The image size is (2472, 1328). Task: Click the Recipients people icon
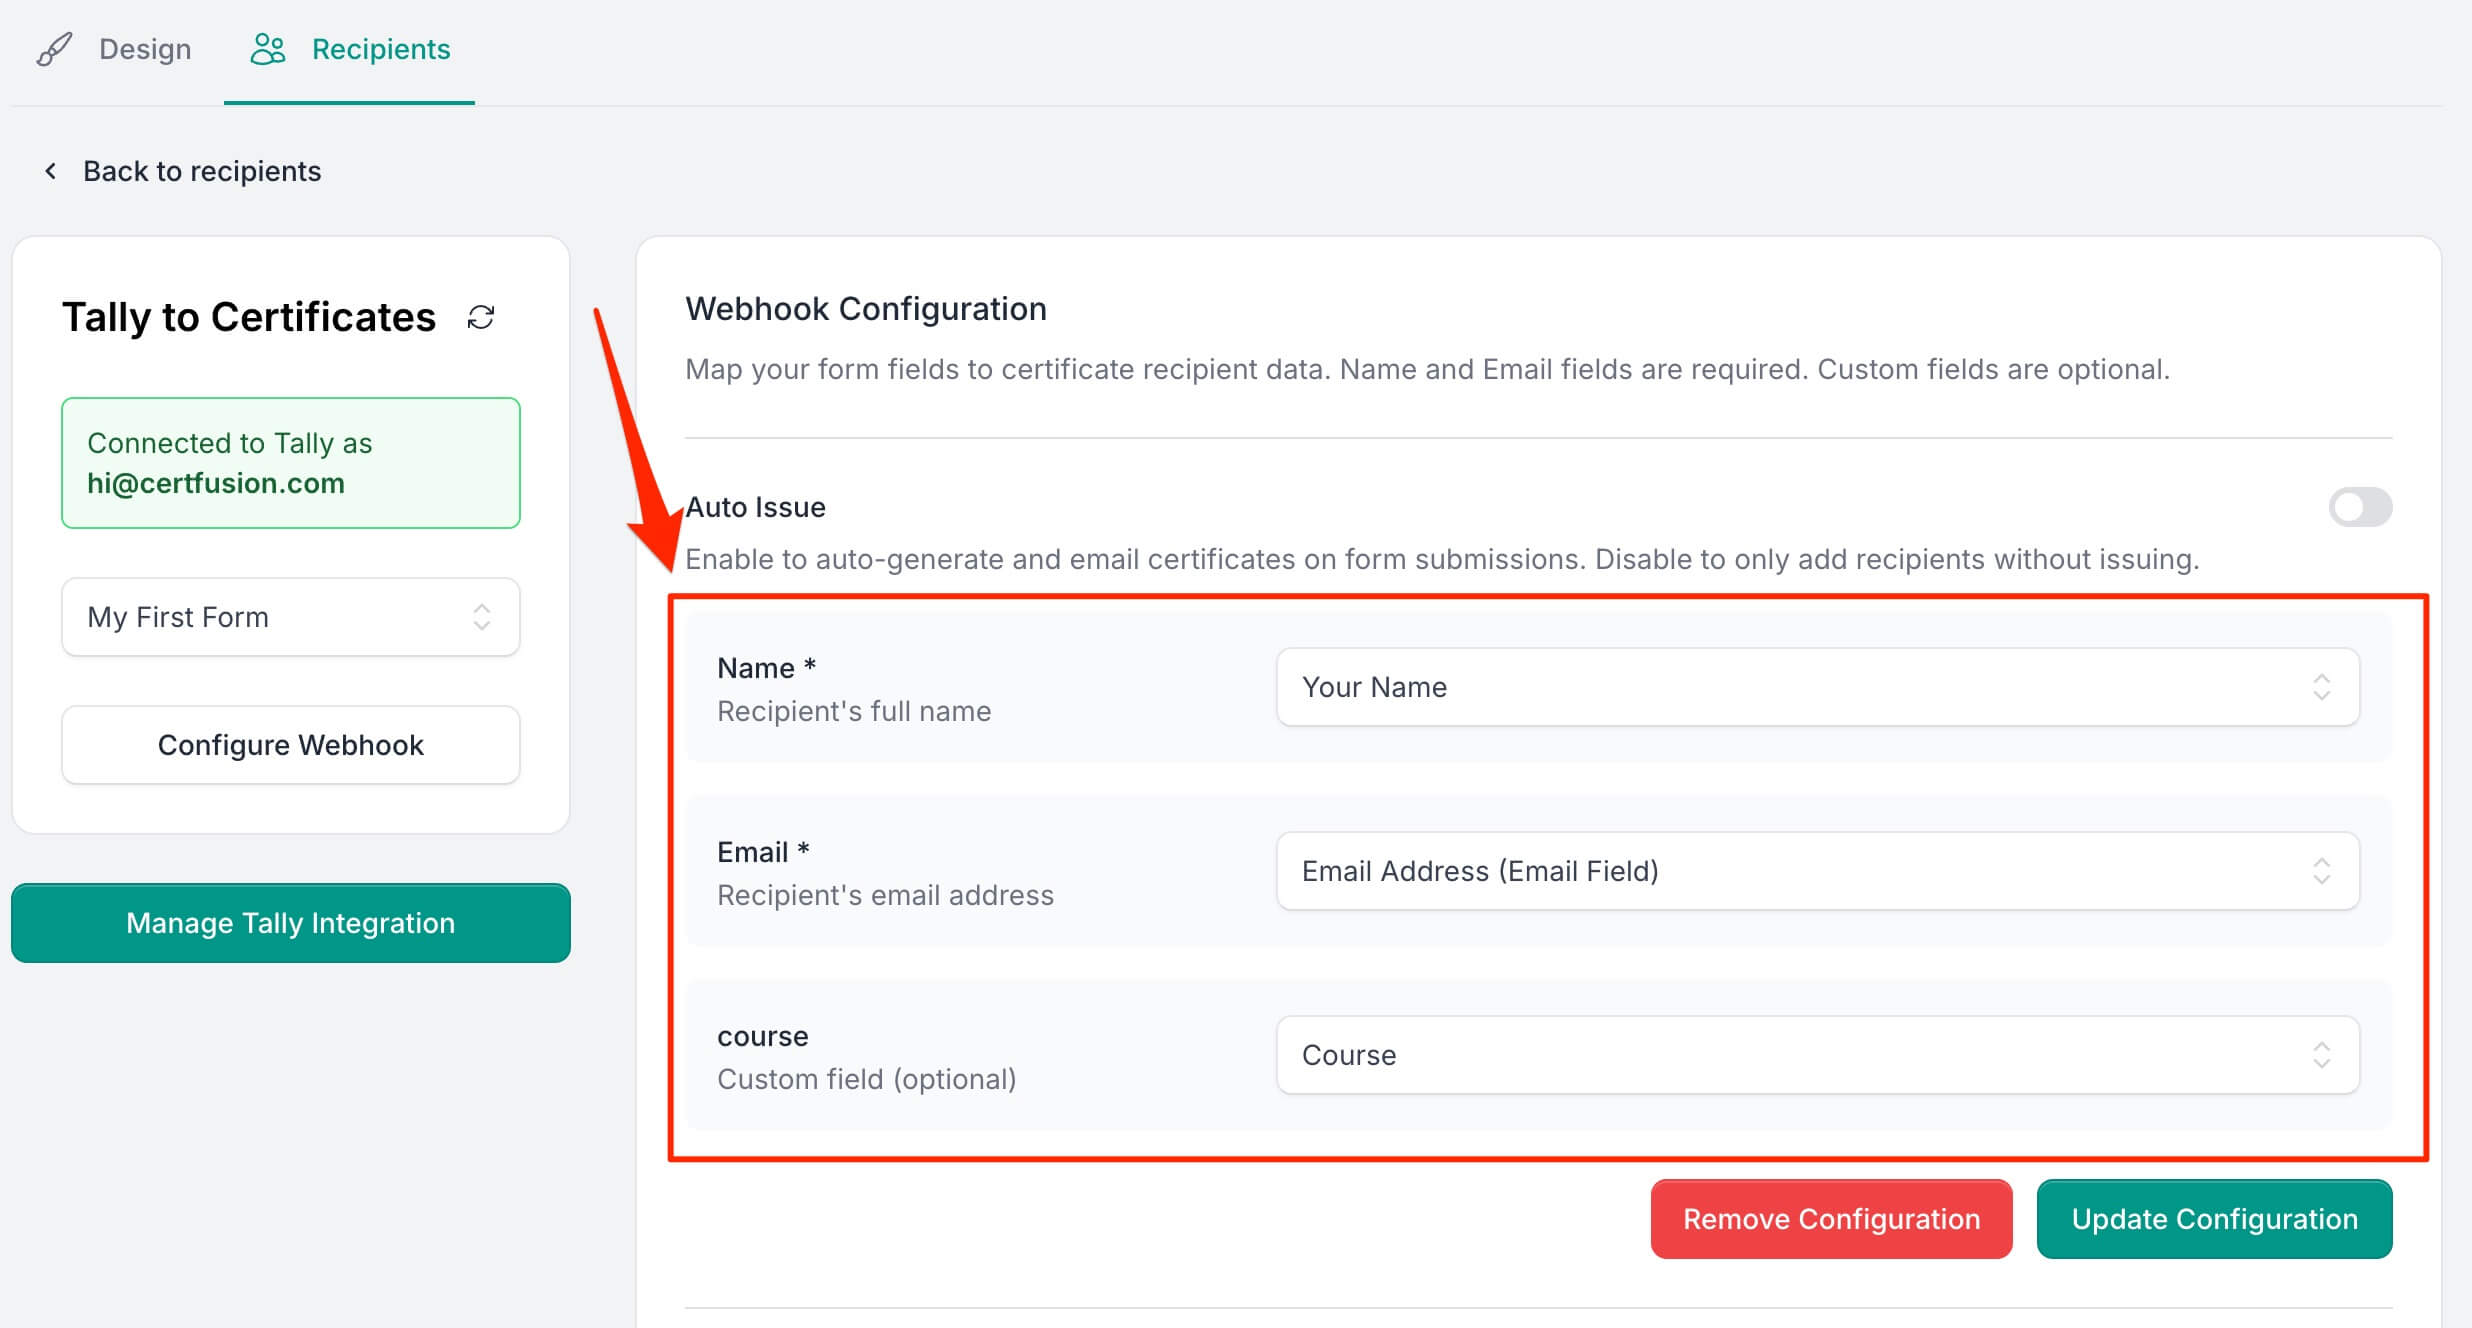(268, 49)
